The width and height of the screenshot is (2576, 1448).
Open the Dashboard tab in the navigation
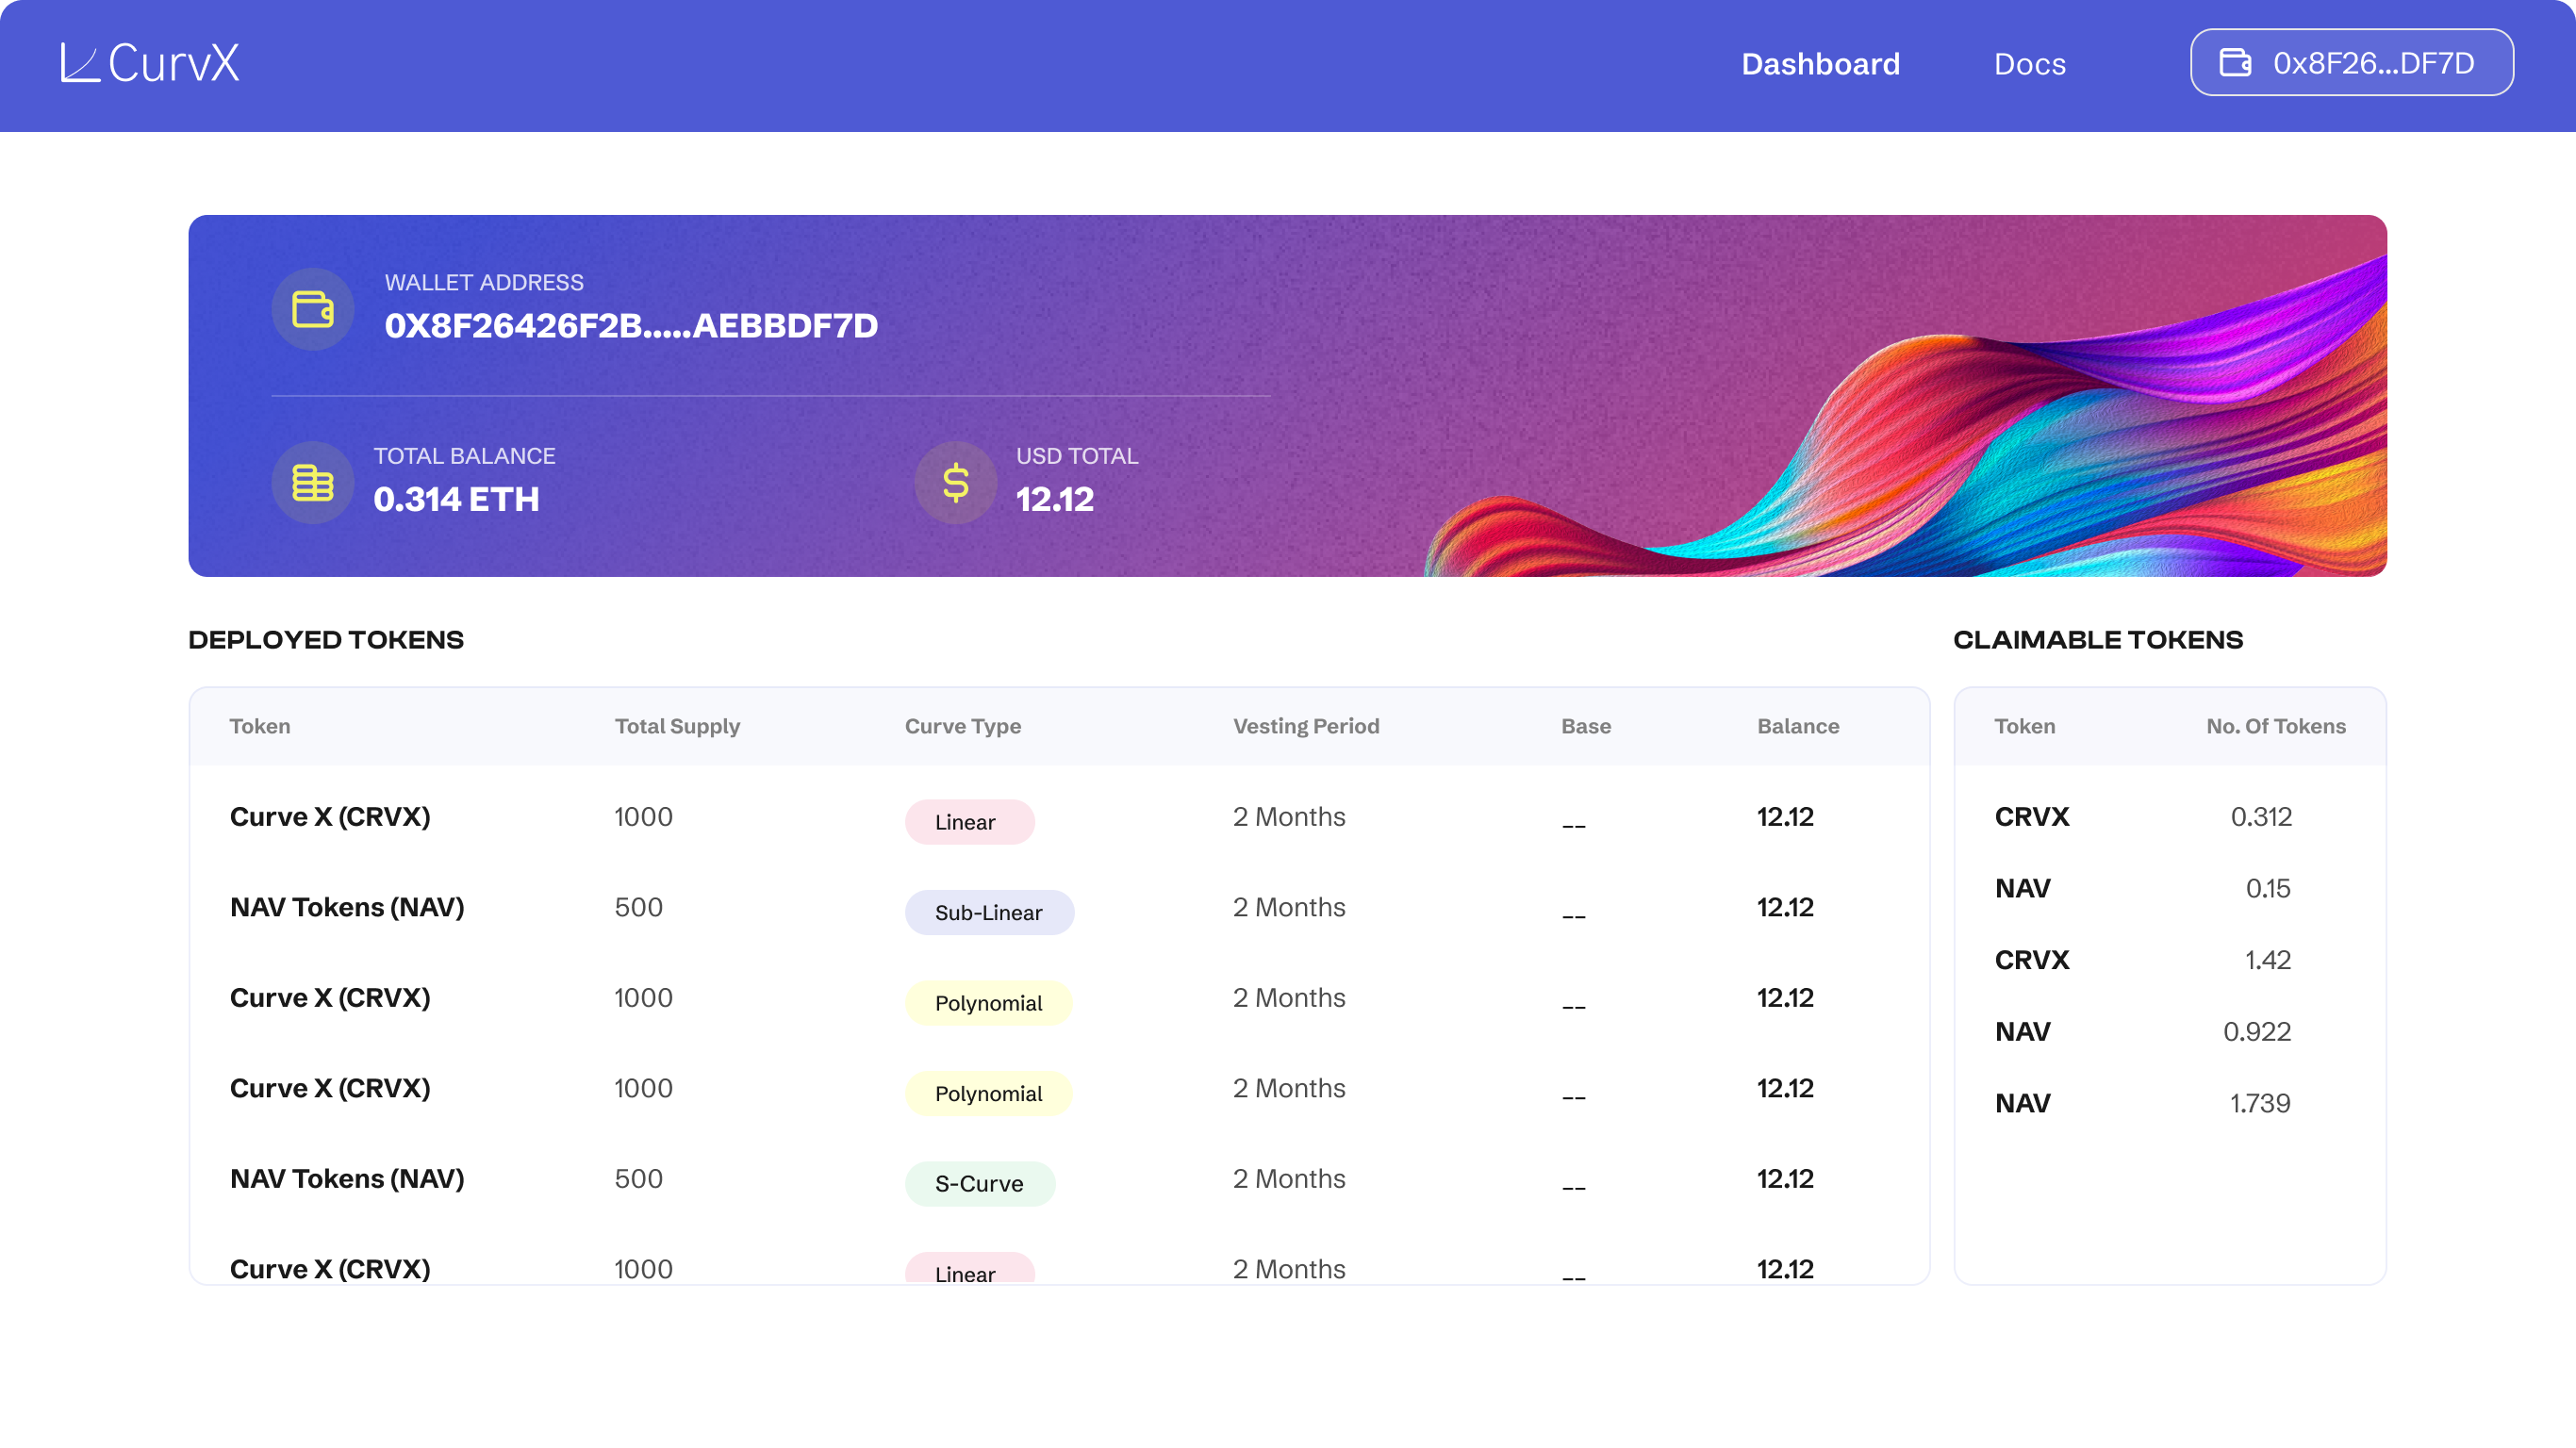(x=1820, y=64)
